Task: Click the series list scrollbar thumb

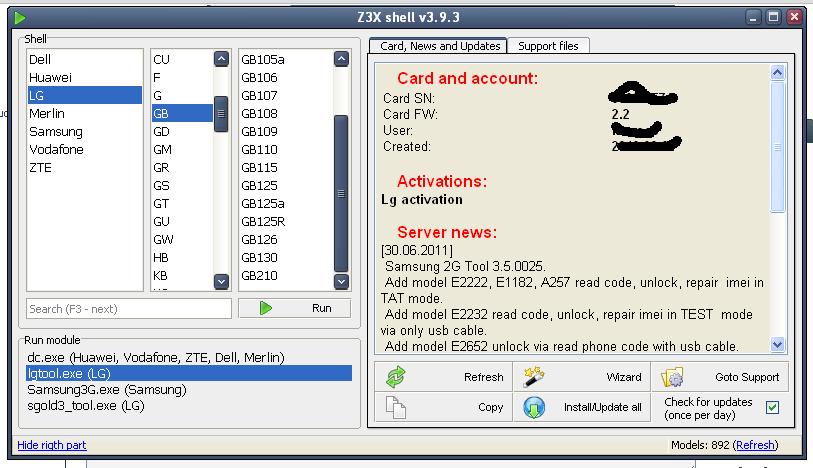Action: [x=221, y=114]
